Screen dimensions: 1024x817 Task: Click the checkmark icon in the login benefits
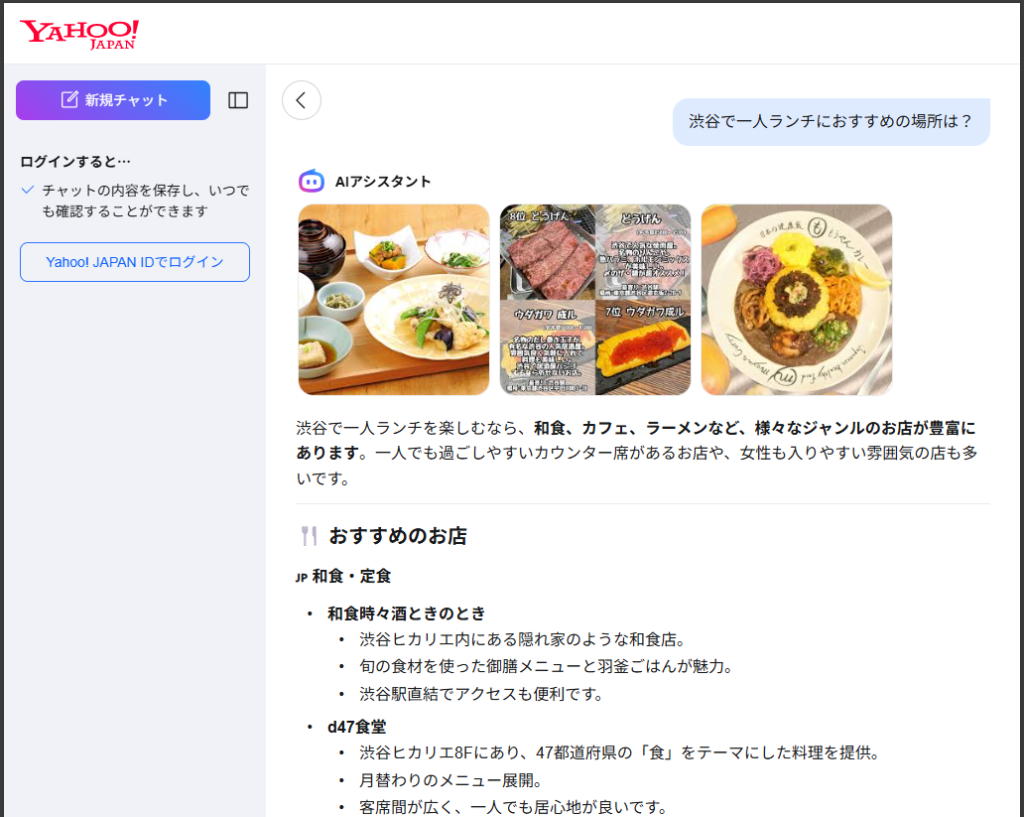tap(28, 190)
